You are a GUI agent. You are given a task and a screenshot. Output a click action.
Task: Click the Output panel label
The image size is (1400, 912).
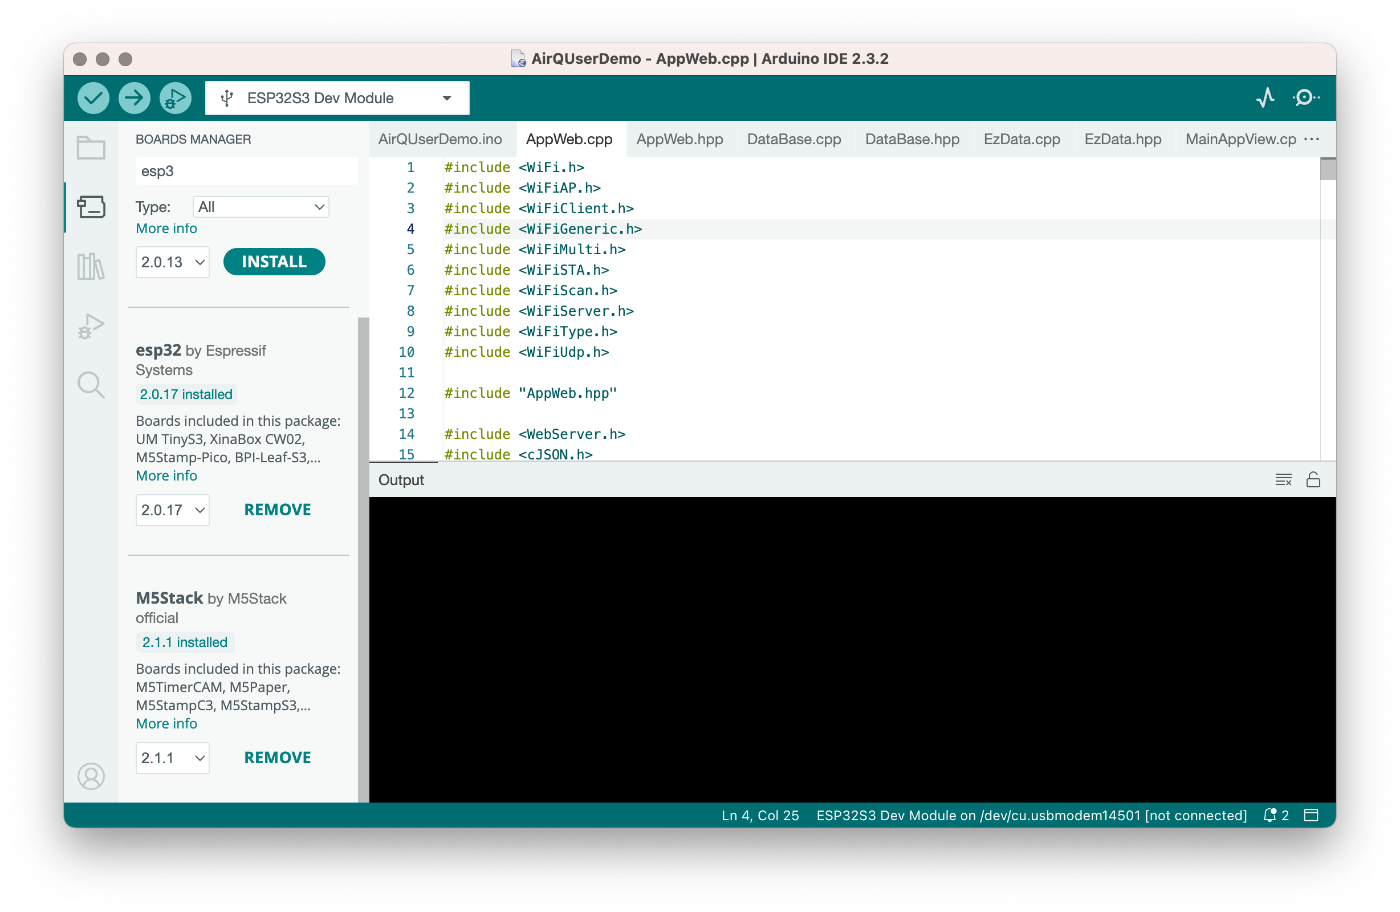[x=401, y=480]
